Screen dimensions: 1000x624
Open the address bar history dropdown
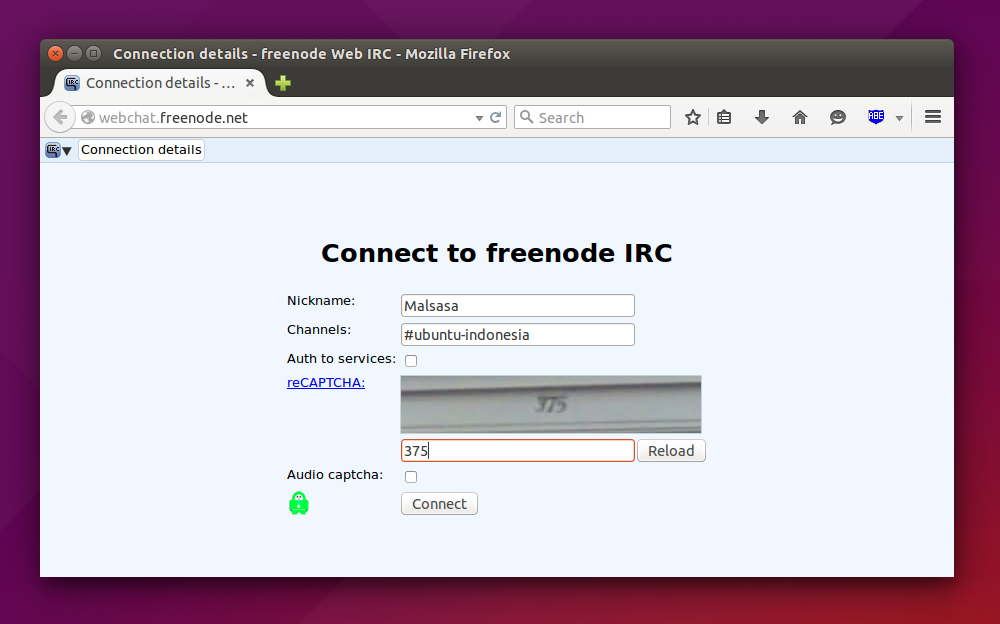pyautogui.click(x=479, y=117)
